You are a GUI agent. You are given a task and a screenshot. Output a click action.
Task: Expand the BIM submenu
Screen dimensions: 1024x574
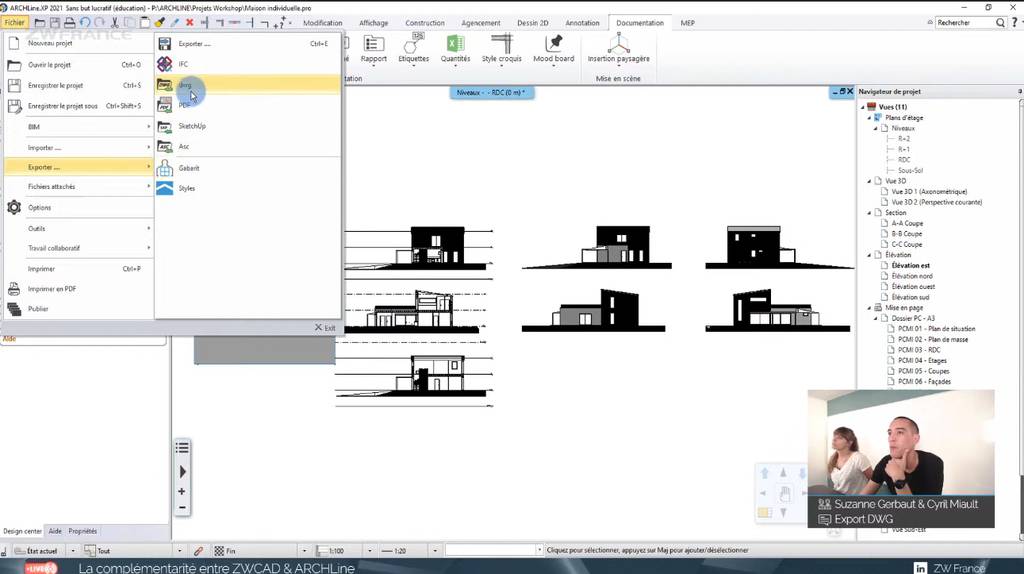coord(78,127)
